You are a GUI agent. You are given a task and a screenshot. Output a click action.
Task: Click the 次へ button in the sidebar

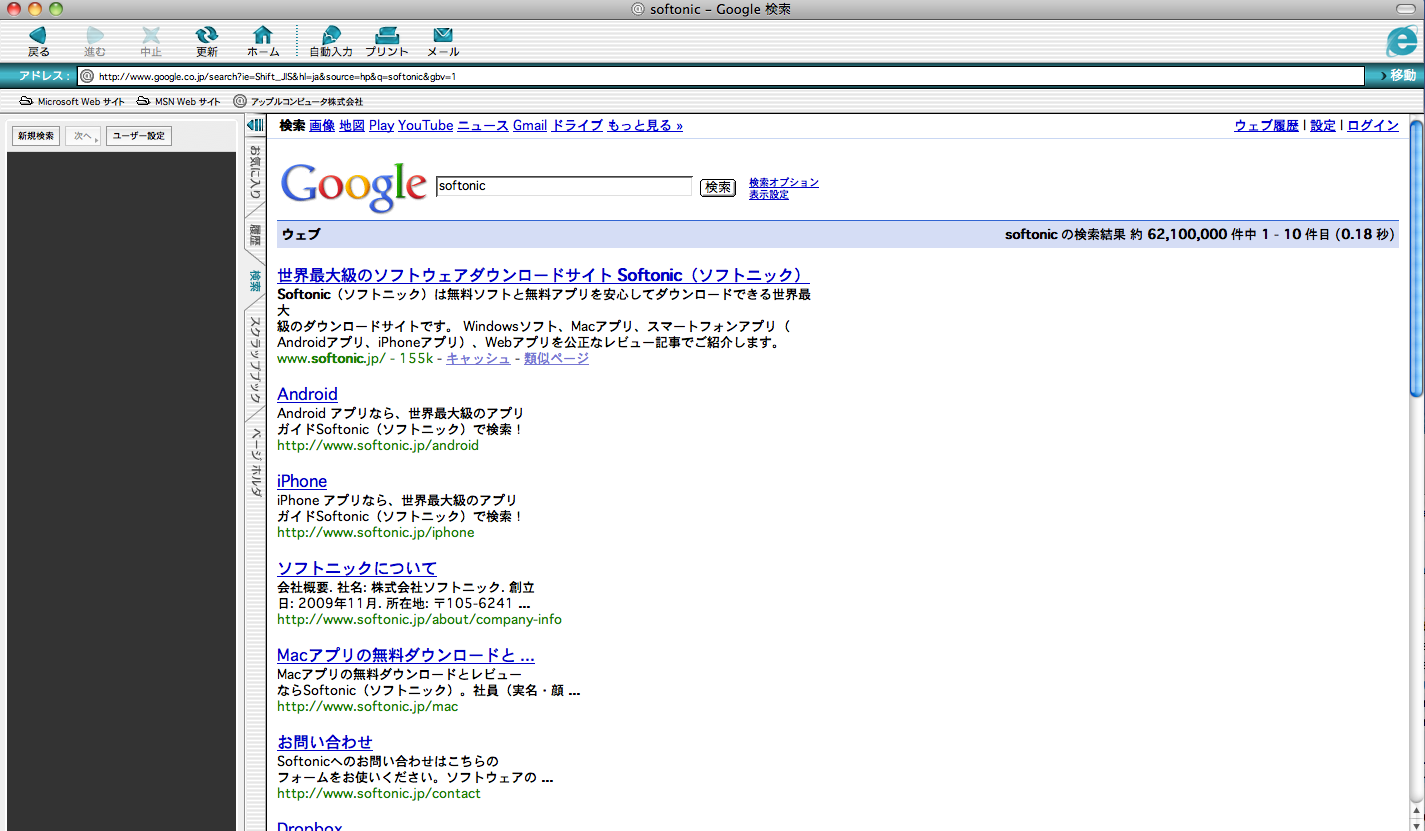82,136
